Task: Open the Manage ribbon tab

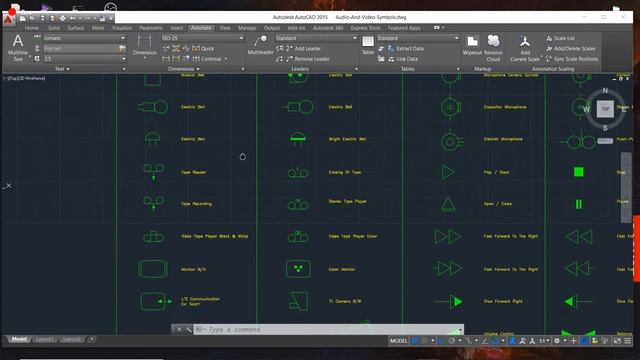Action: (x=247, y=28)
